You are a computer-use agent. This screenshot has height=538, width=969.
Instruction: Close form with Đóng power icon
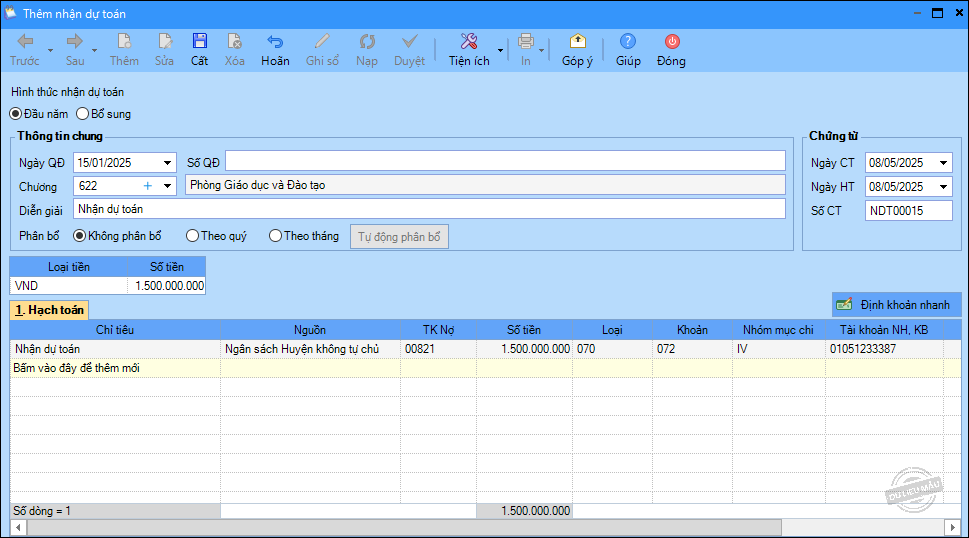click(x=672, y=41)
